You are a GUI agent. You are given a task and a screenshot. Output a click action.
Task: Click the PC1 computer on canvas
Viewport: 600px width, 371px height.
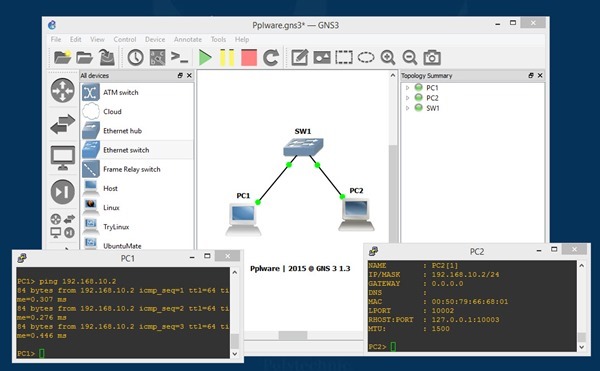click(x=243, y=219)
